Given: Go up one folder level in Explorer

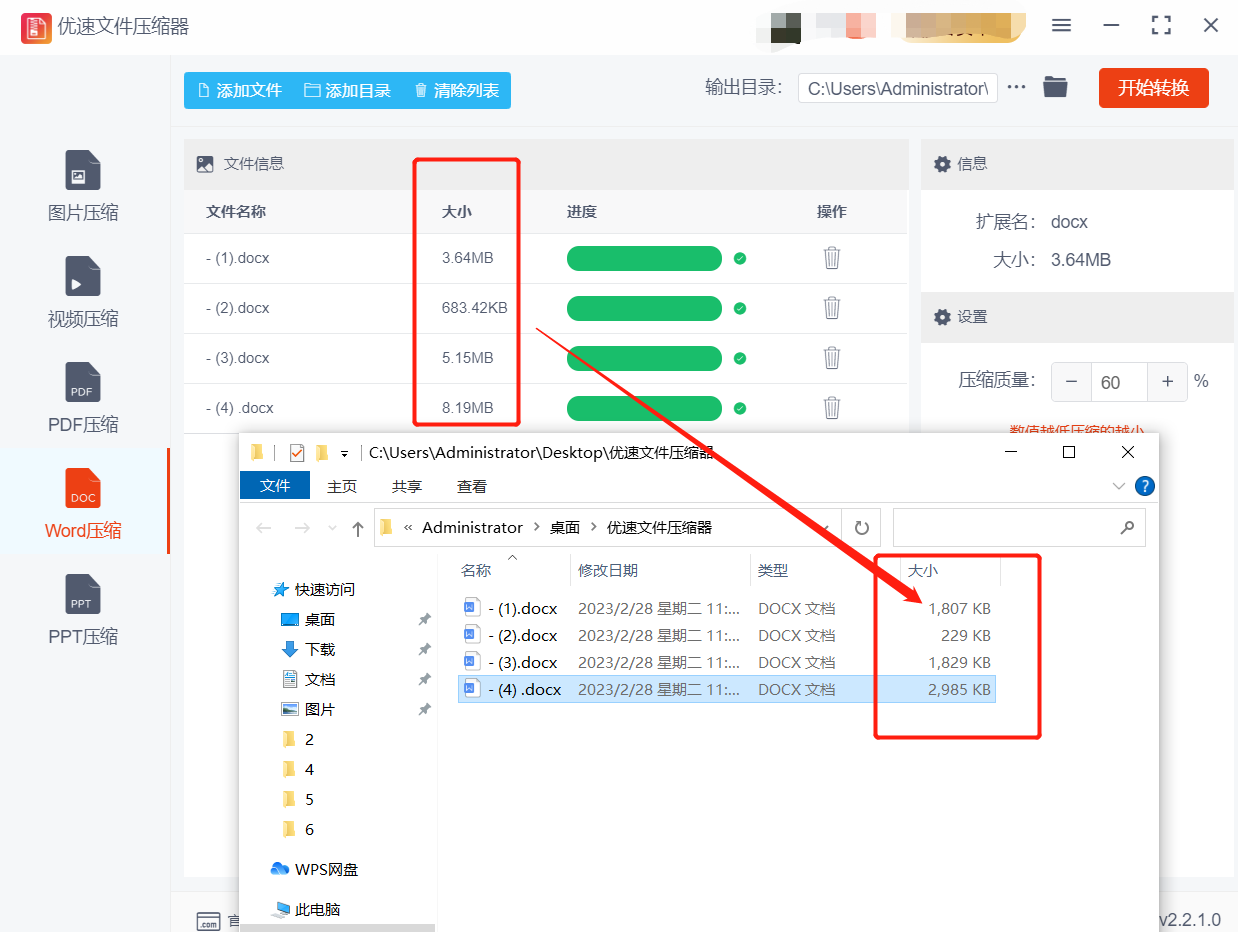Looking at the screenshot, I should pos(358,529).
